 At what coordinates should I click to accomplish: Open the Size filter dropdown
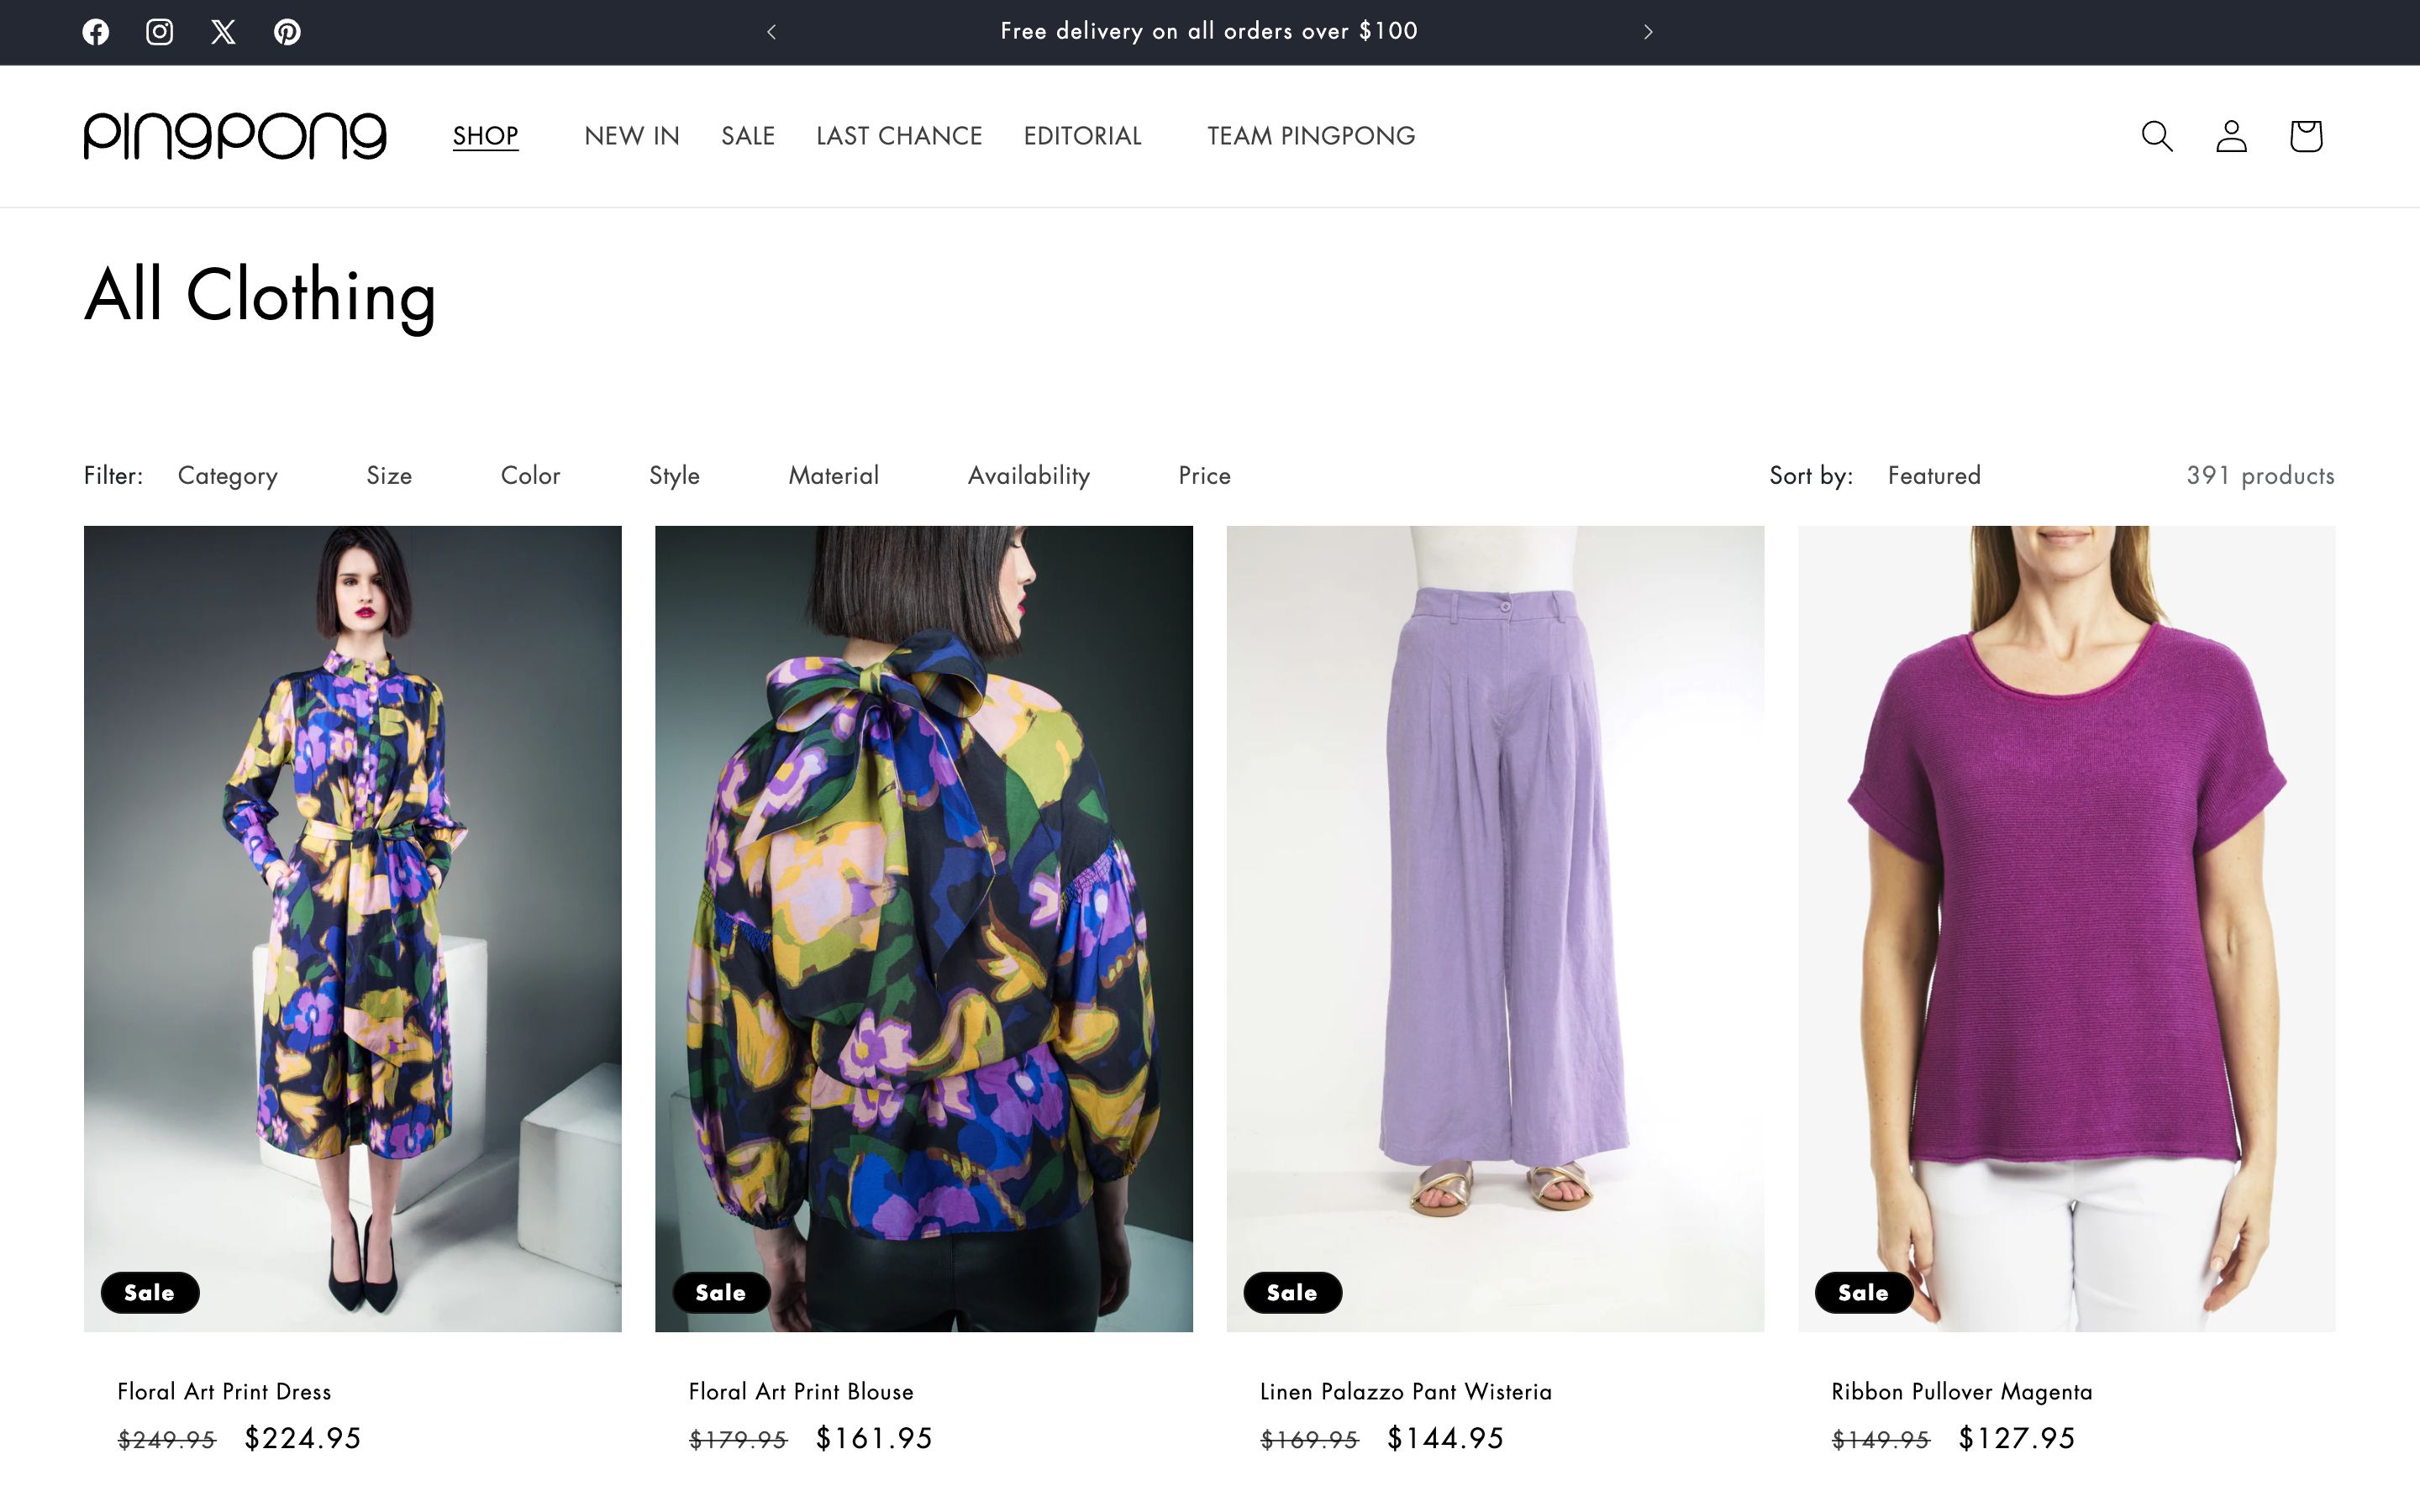point(389,476)
